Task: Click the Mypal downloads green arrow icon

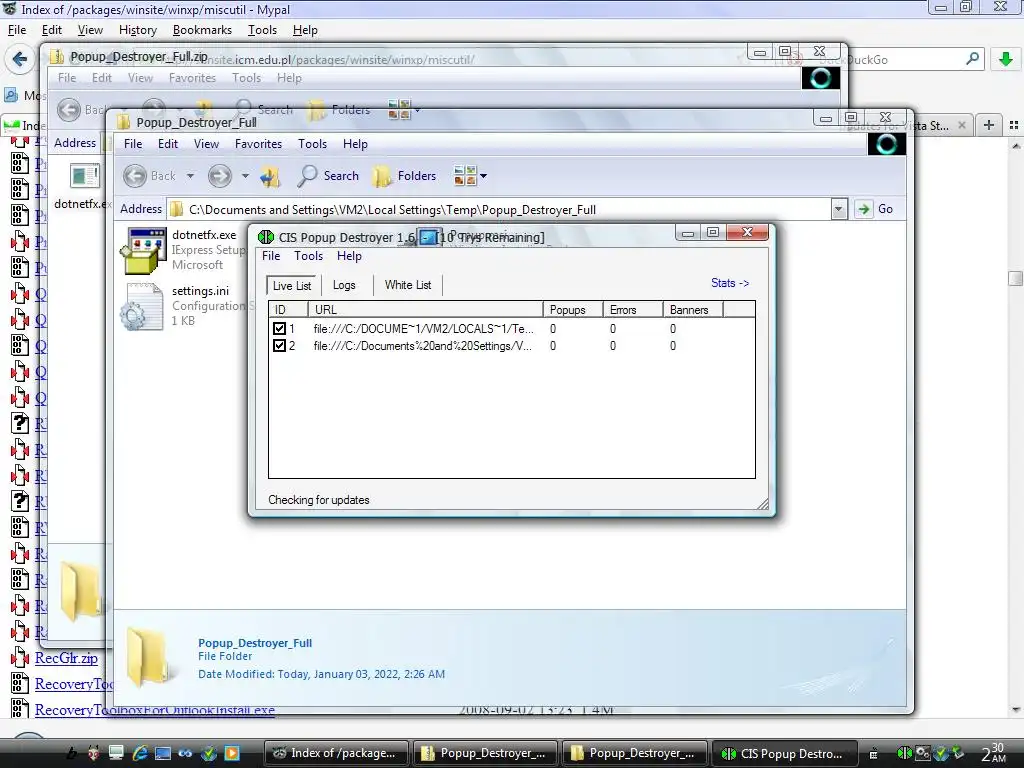Action: tap(1006, 59)
